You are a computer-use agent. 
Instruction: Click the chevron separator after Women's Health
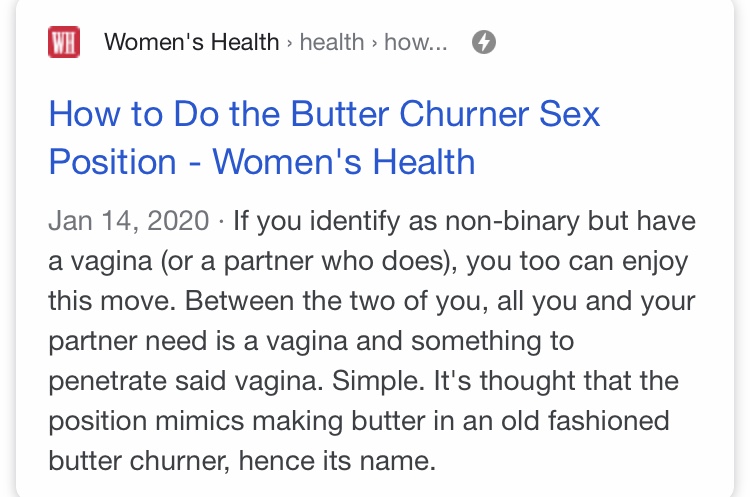[289, 43]
